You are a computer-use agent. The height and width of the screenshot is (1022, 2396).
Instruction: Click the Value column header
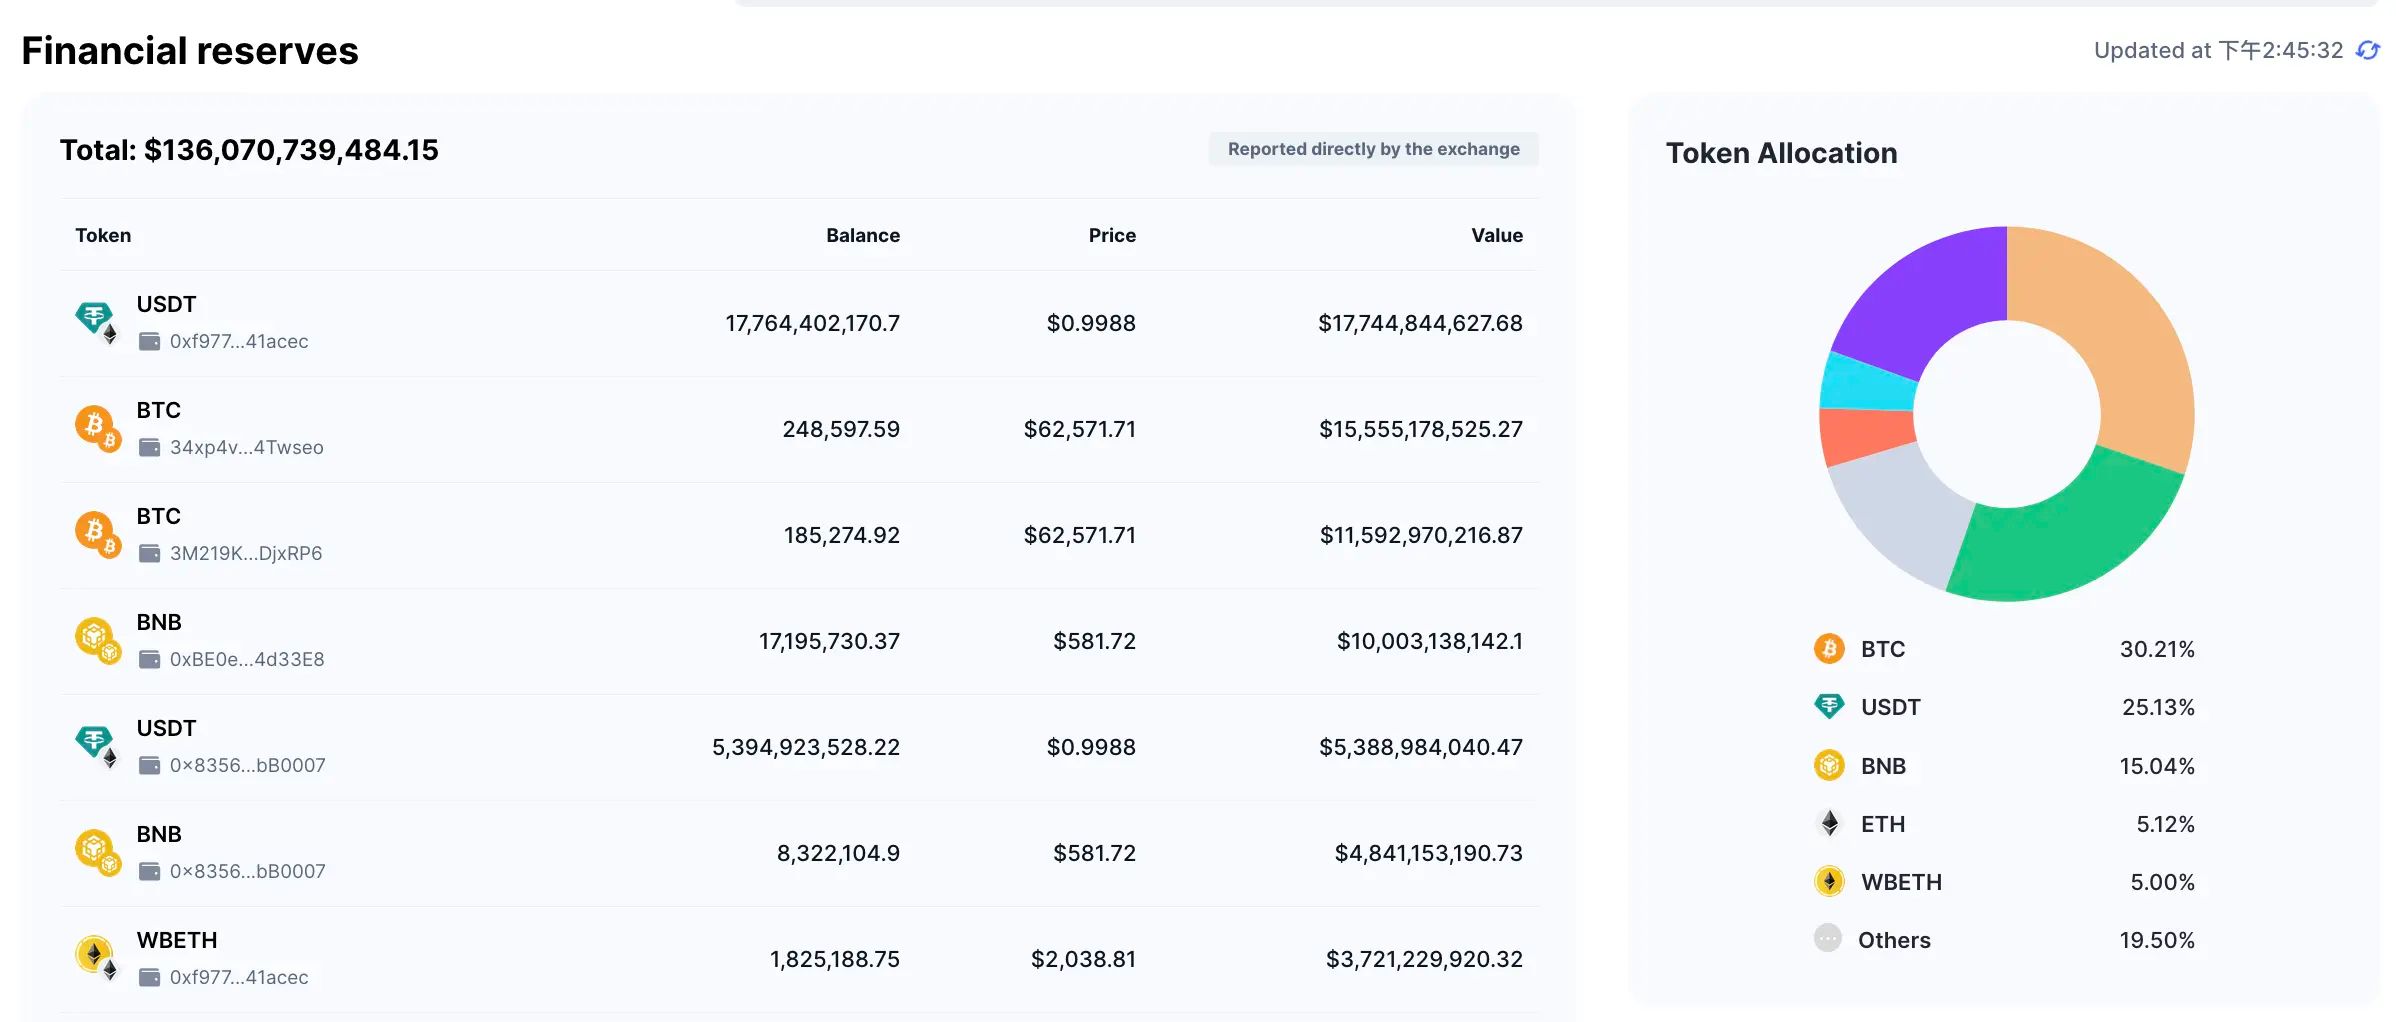pyautogui.click(x=1497, y=235)
